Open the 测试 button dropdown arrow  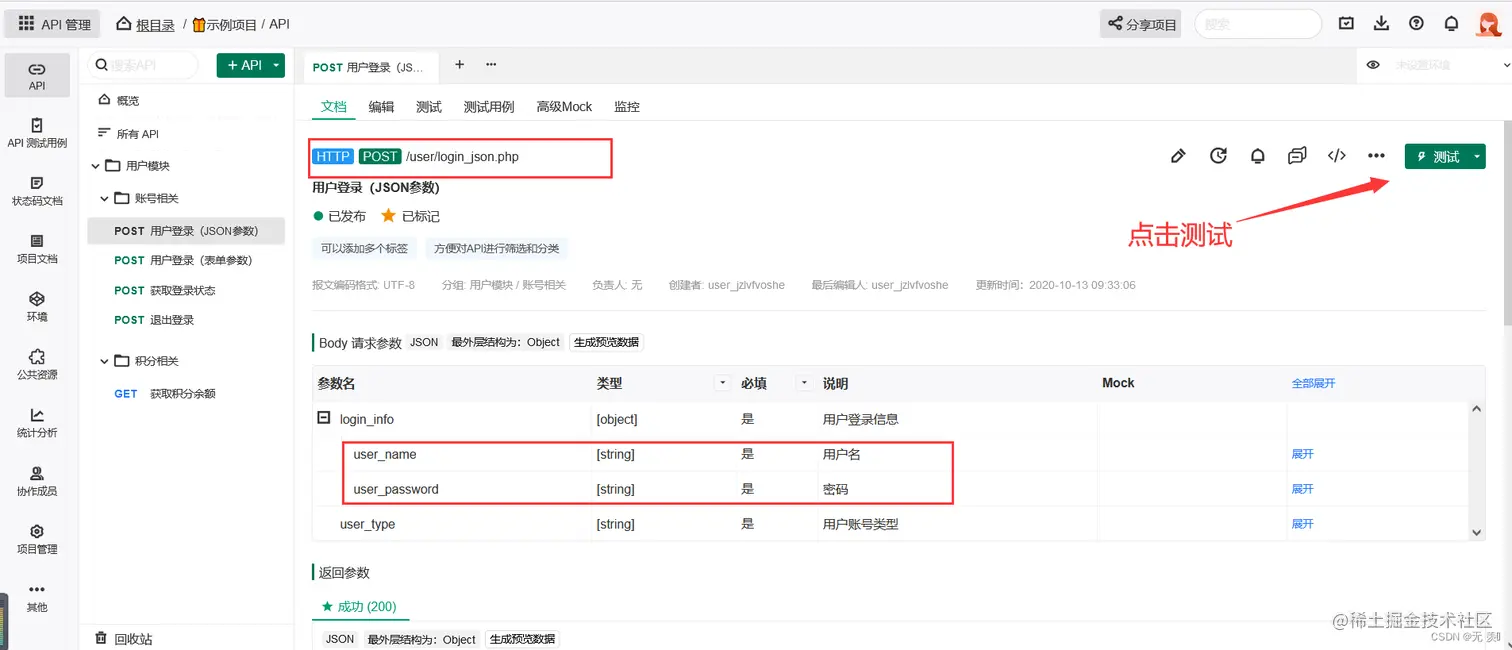1476,156
